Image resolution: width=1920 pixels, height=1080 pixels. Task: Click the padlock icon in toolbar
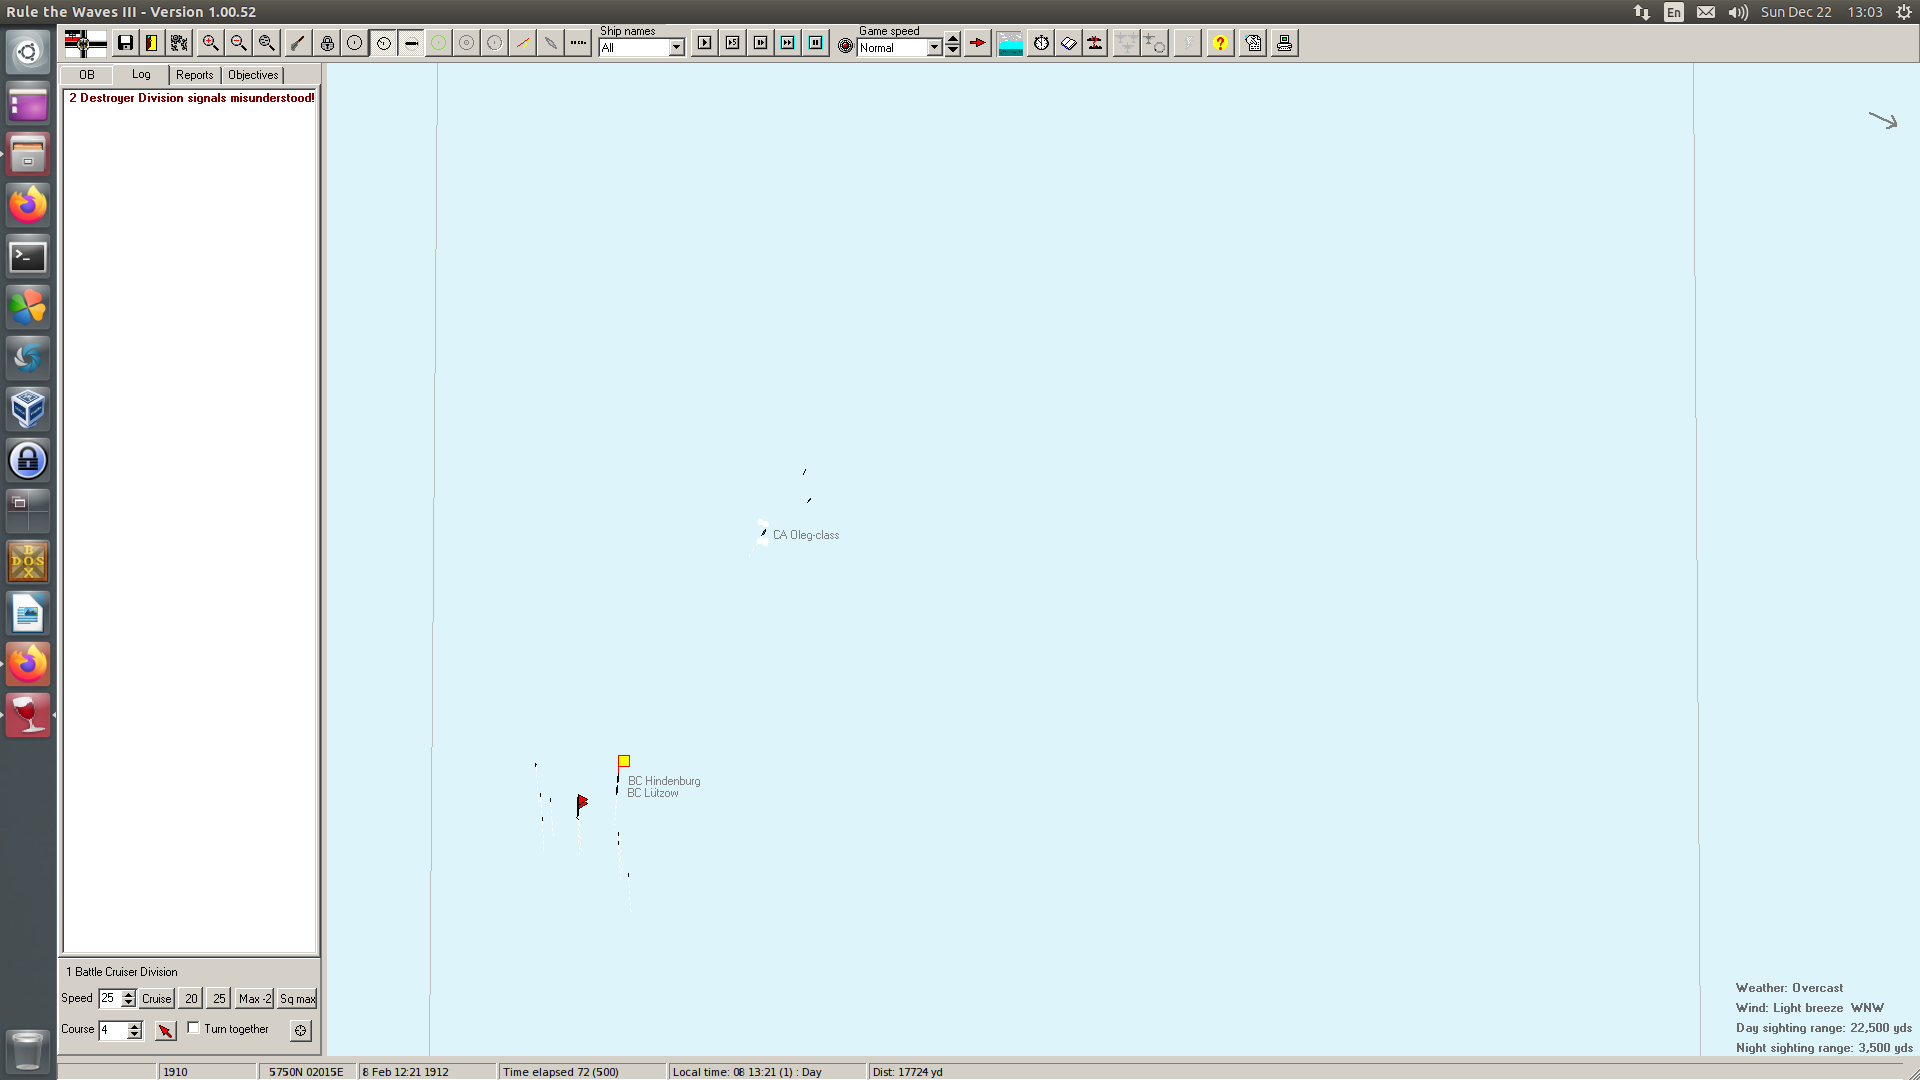(327, 43)
